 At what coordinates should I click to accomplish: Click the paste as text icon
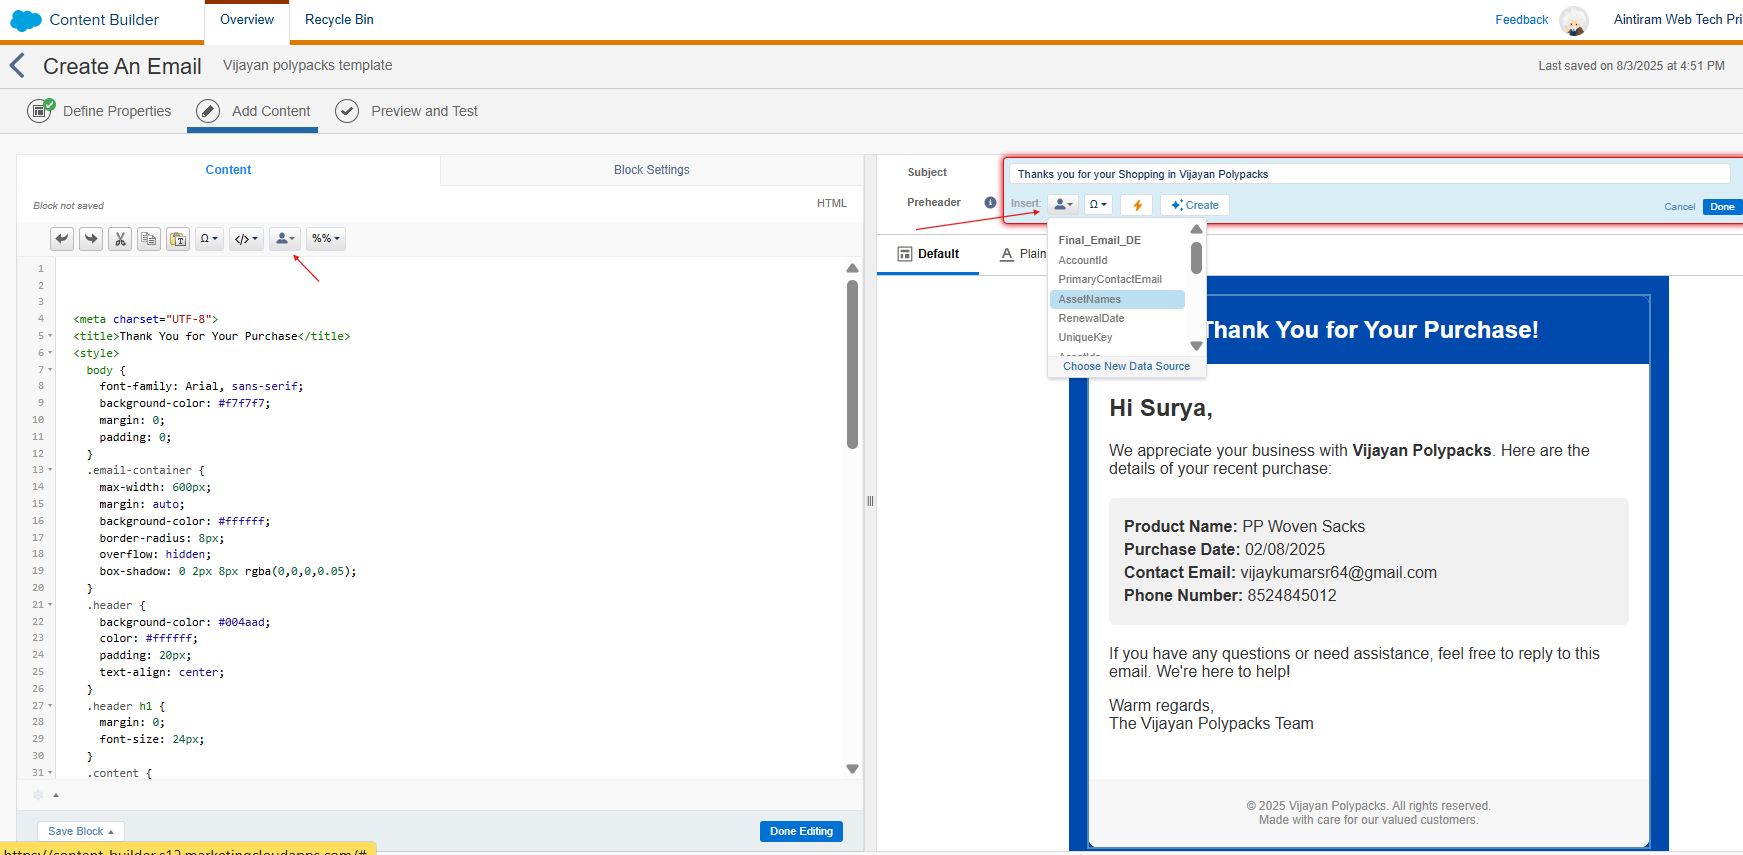pos(178,239)
